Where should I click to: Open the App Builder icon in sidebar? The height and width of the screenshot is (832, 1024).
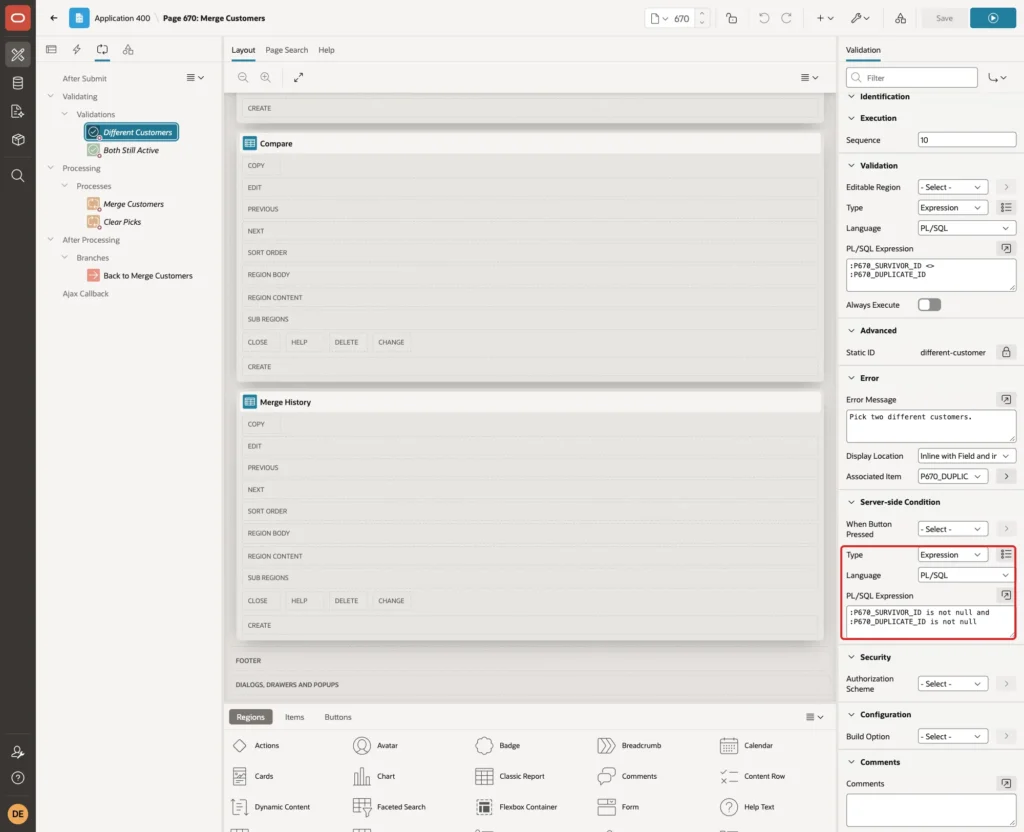coord(18,54)
